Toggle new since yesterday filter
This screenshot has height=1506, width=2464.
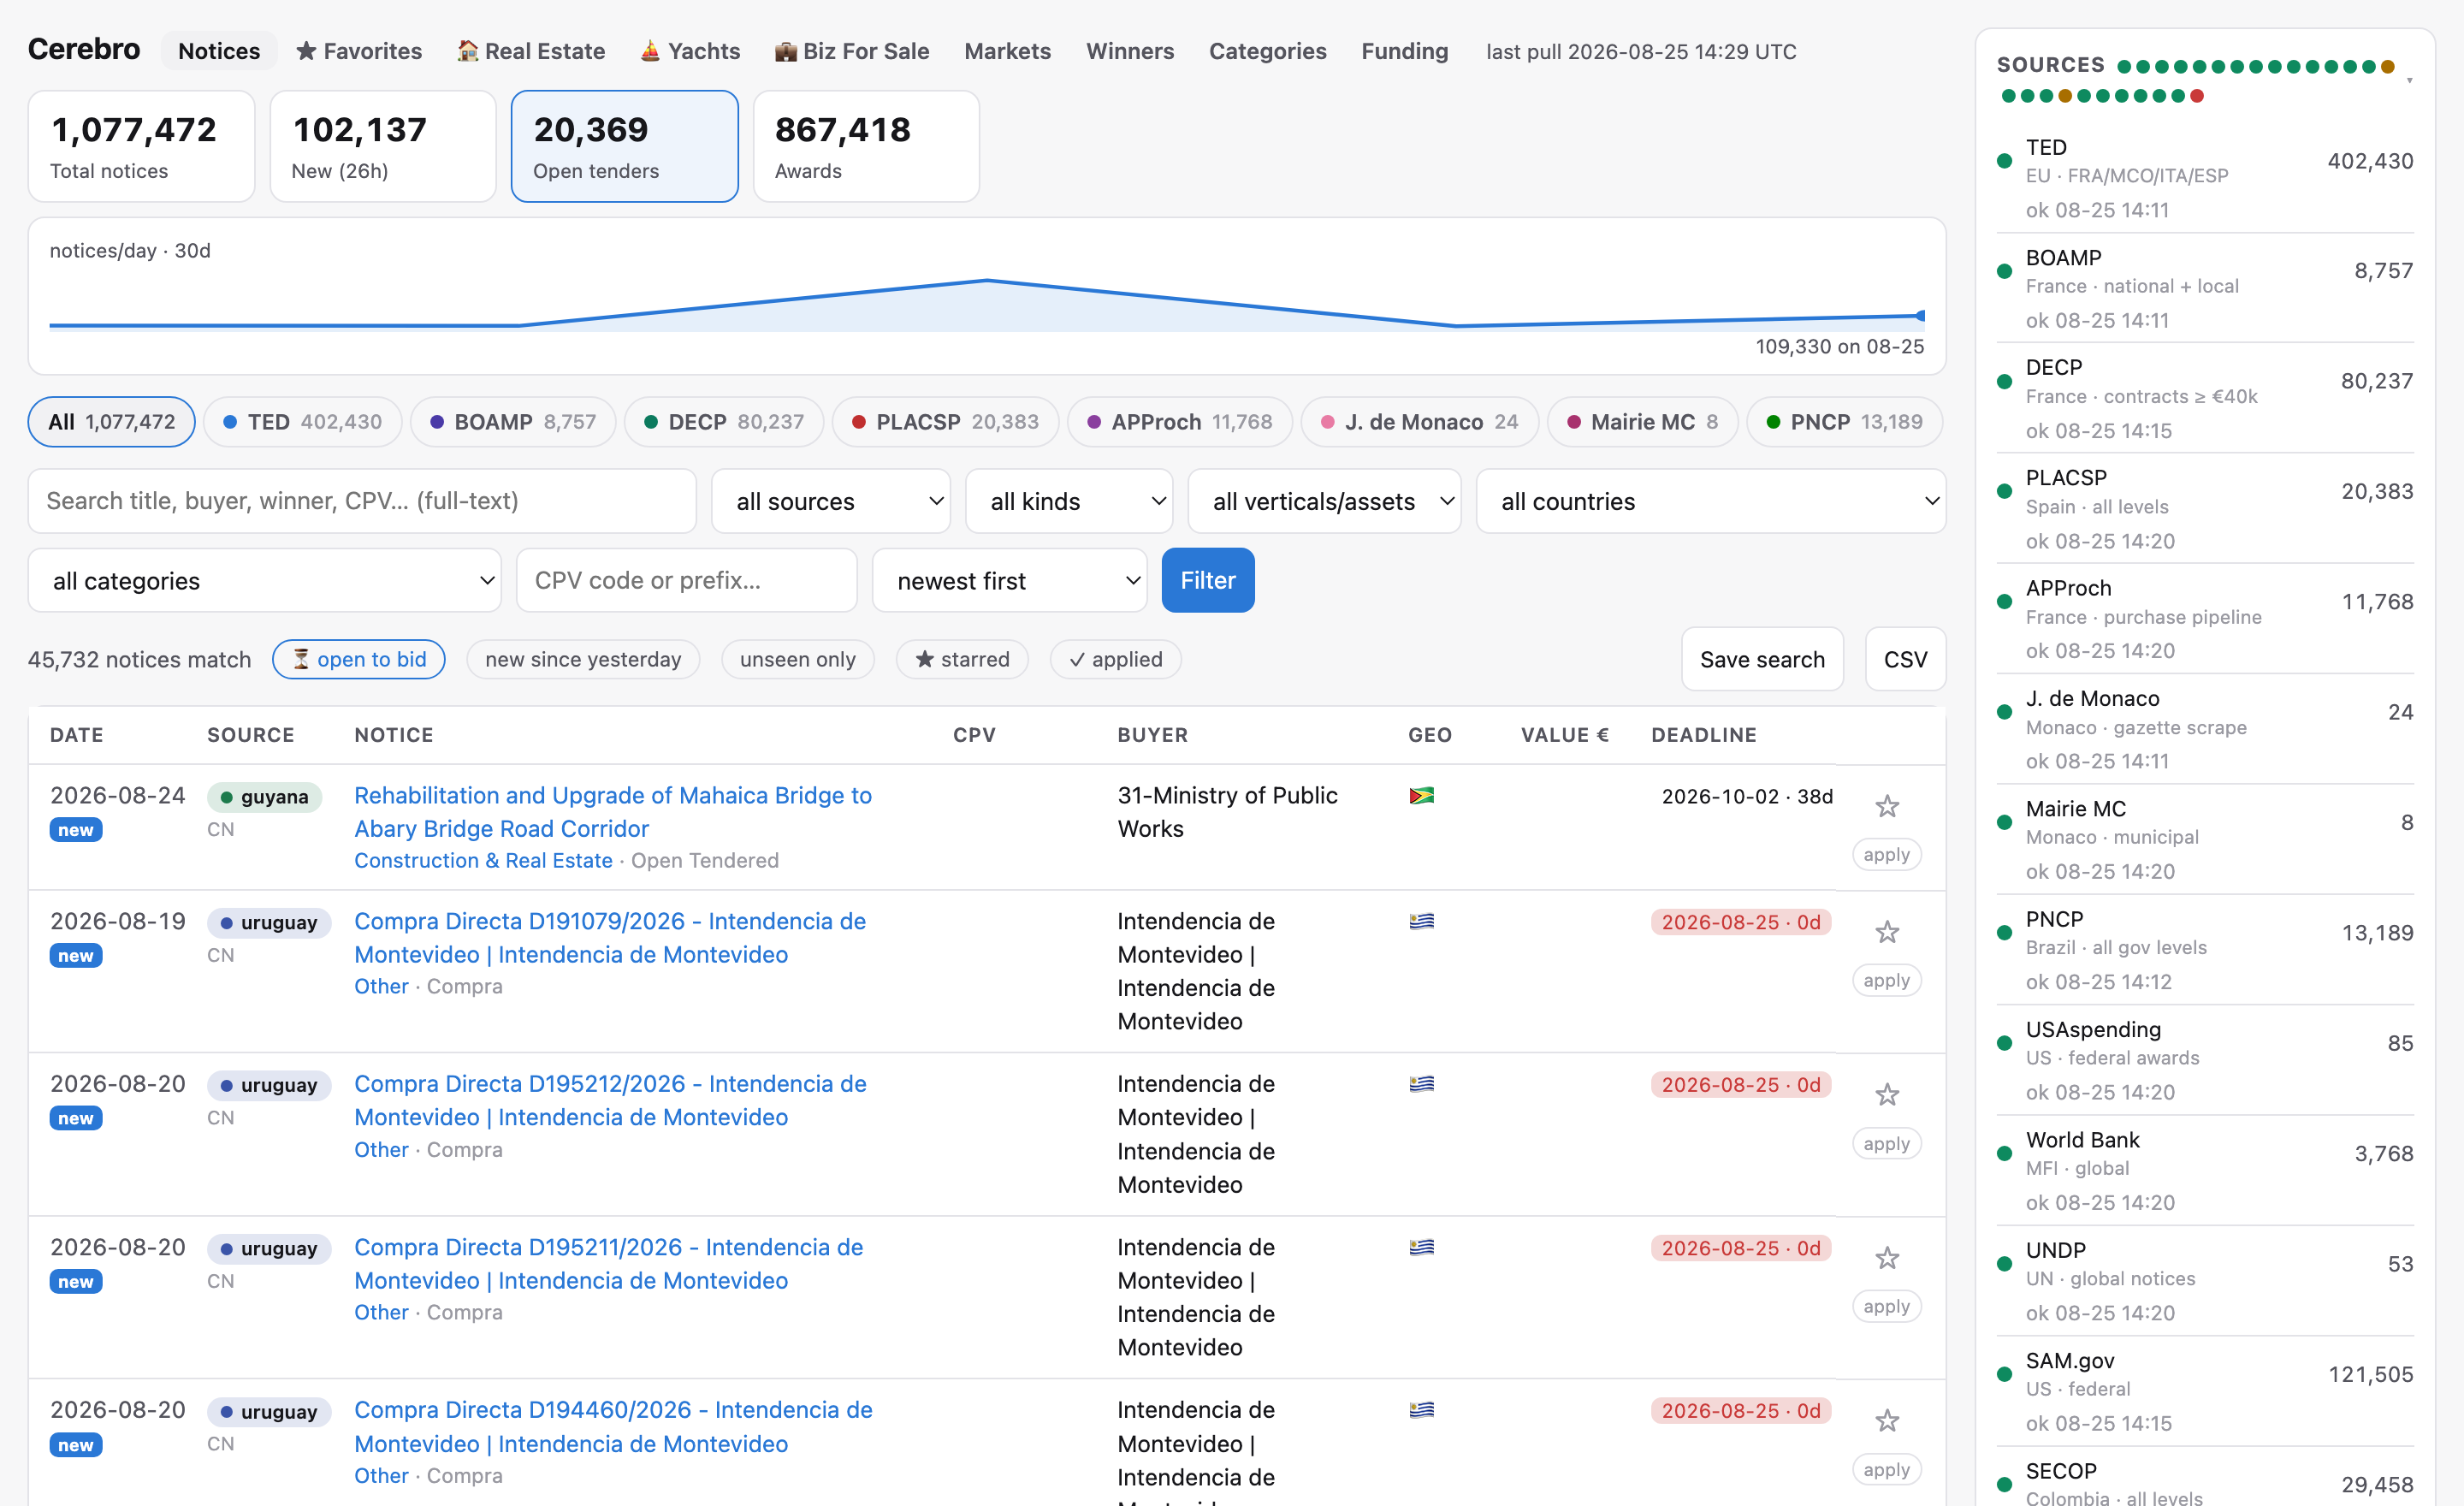[583, 659]
